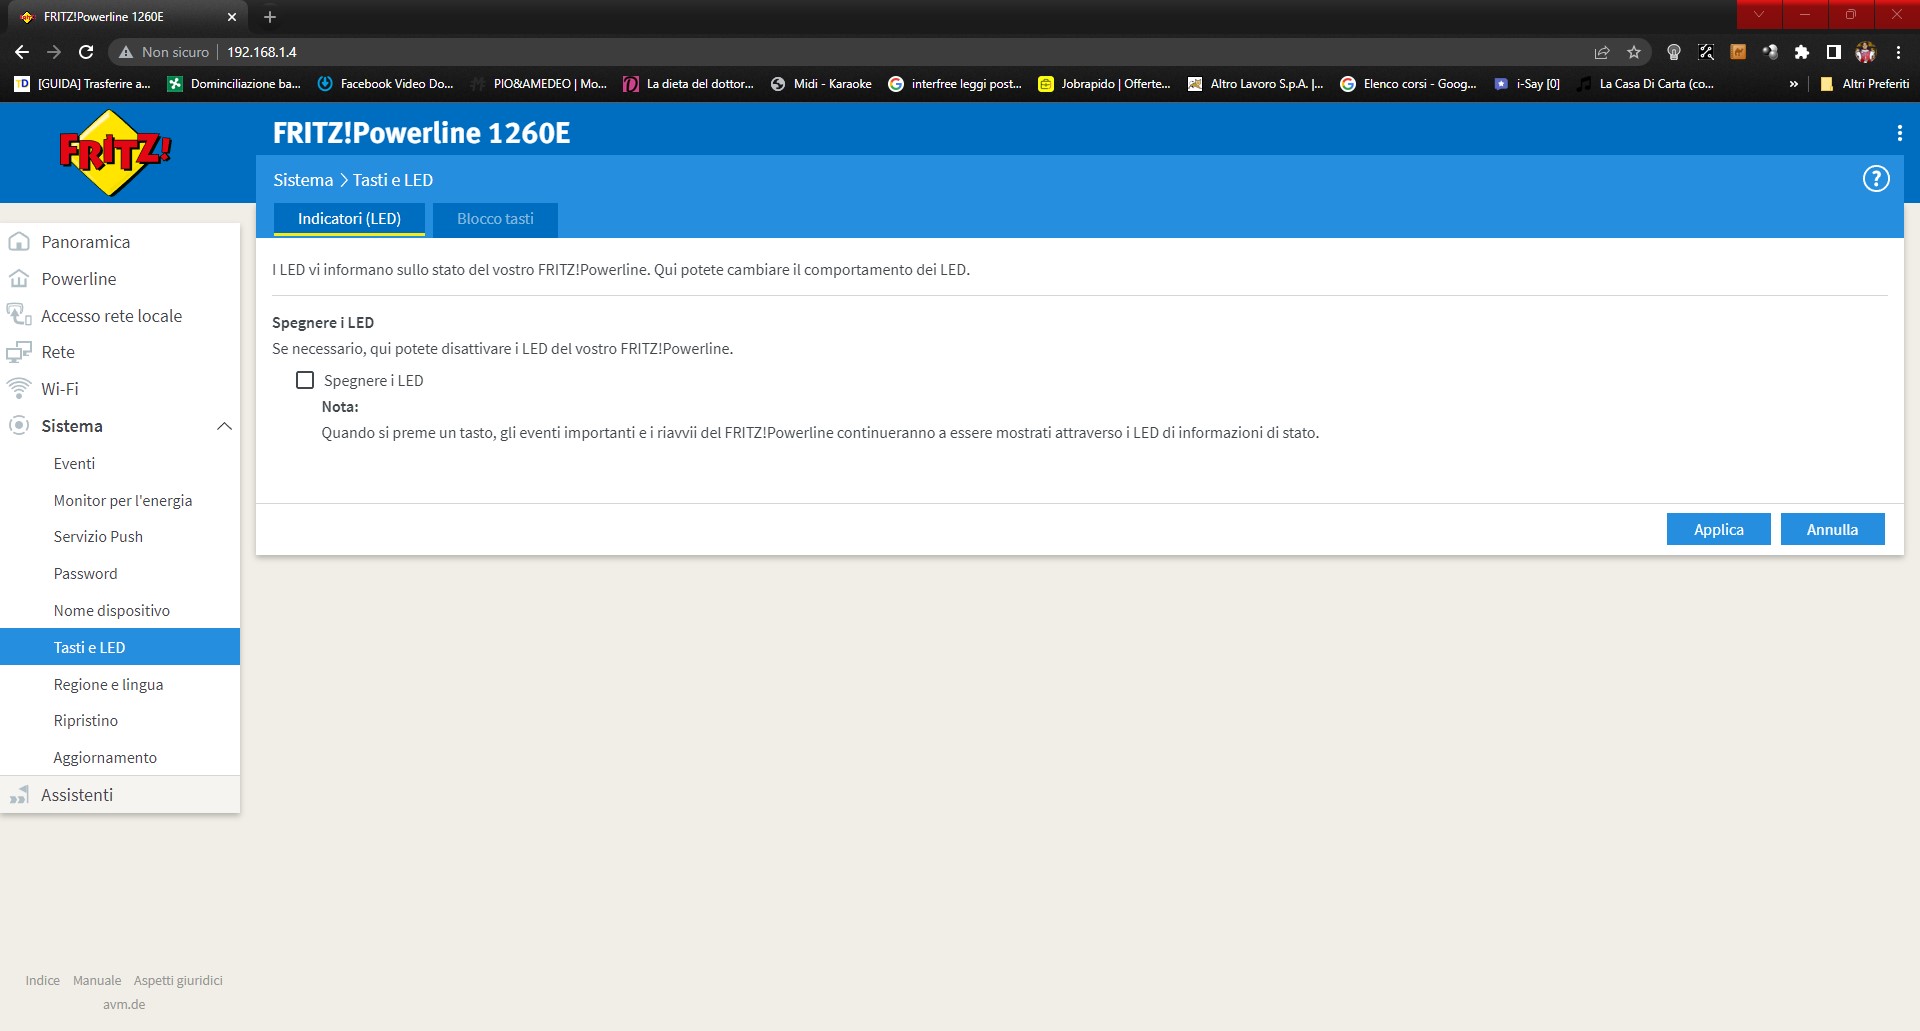1920x1031 pixels.
Task: Open the PIO&AMEDEO | Mo... bookmark
Action: [539, 84]
